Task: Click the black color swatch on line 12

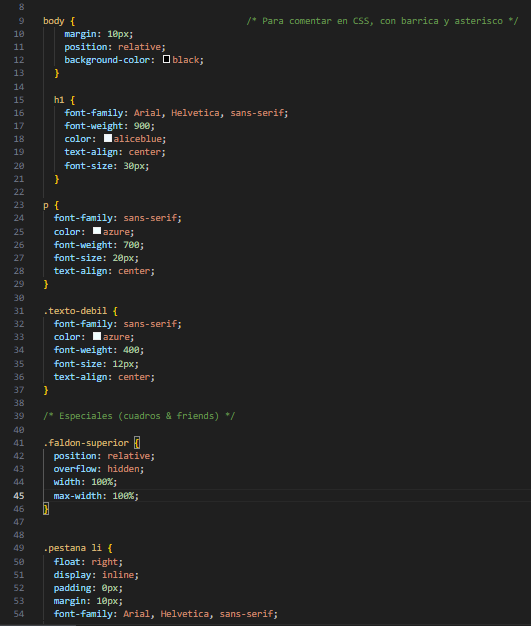Action: (x=166, y=59)
